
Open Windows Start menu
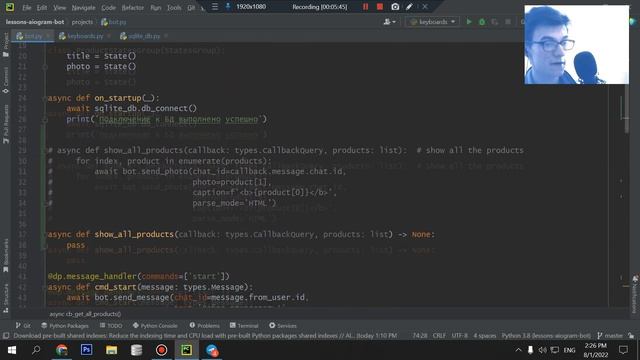[11, 350]
